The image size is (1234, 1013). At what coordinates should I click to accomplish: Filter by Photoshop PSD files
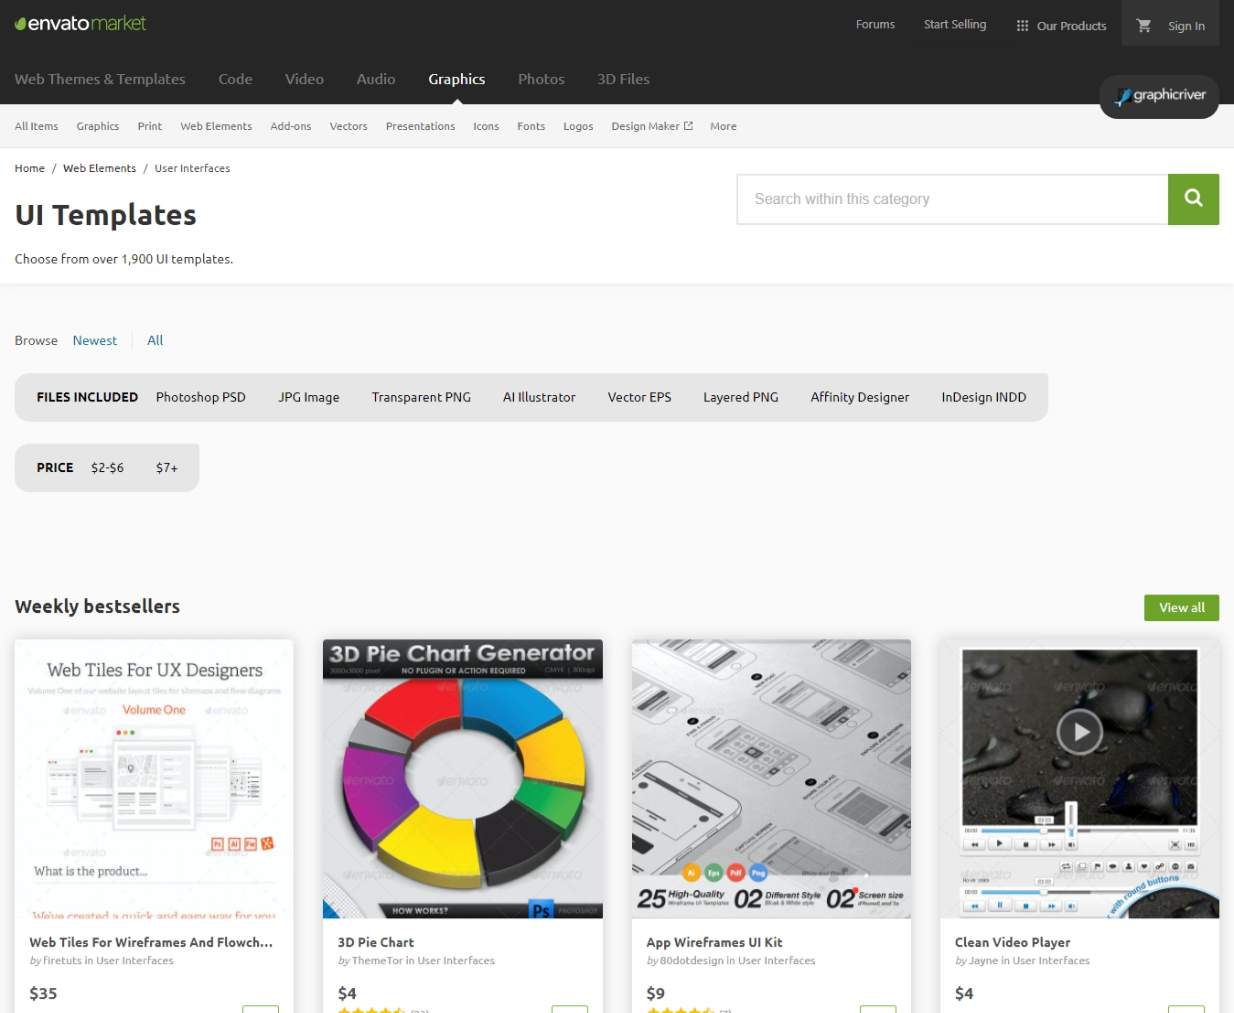tap(200, 397)
